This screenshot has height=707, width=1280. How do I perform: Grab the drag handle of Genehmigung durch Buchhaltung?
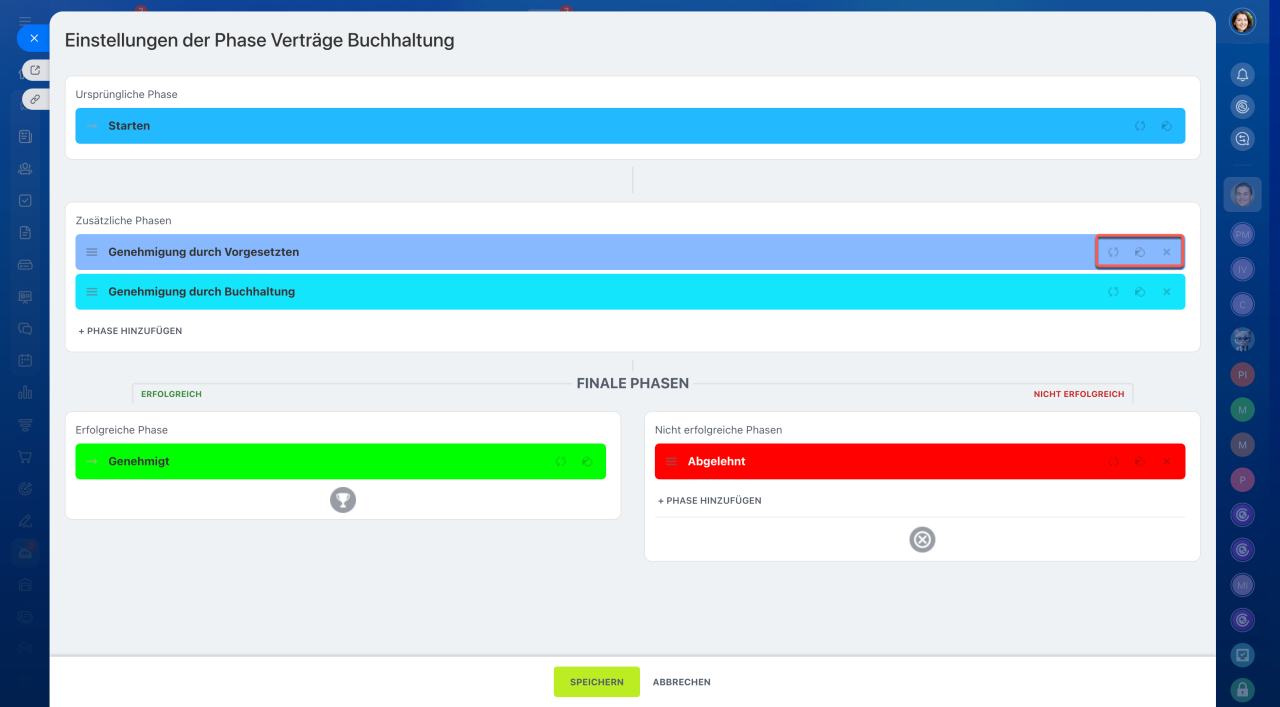92,292
